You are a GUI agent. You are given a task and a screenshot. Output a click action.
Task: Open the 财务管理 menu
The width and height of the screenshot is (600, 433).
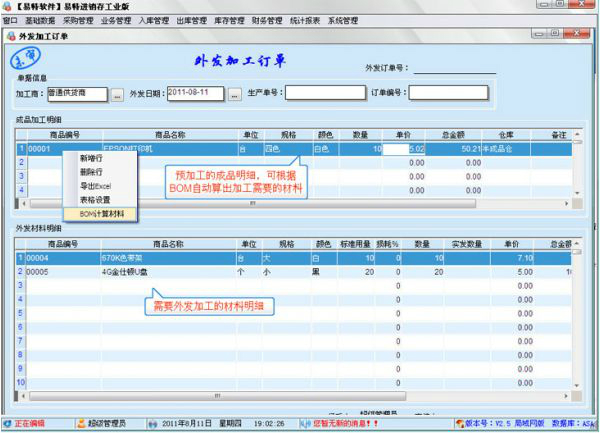(x=267, y=21)
